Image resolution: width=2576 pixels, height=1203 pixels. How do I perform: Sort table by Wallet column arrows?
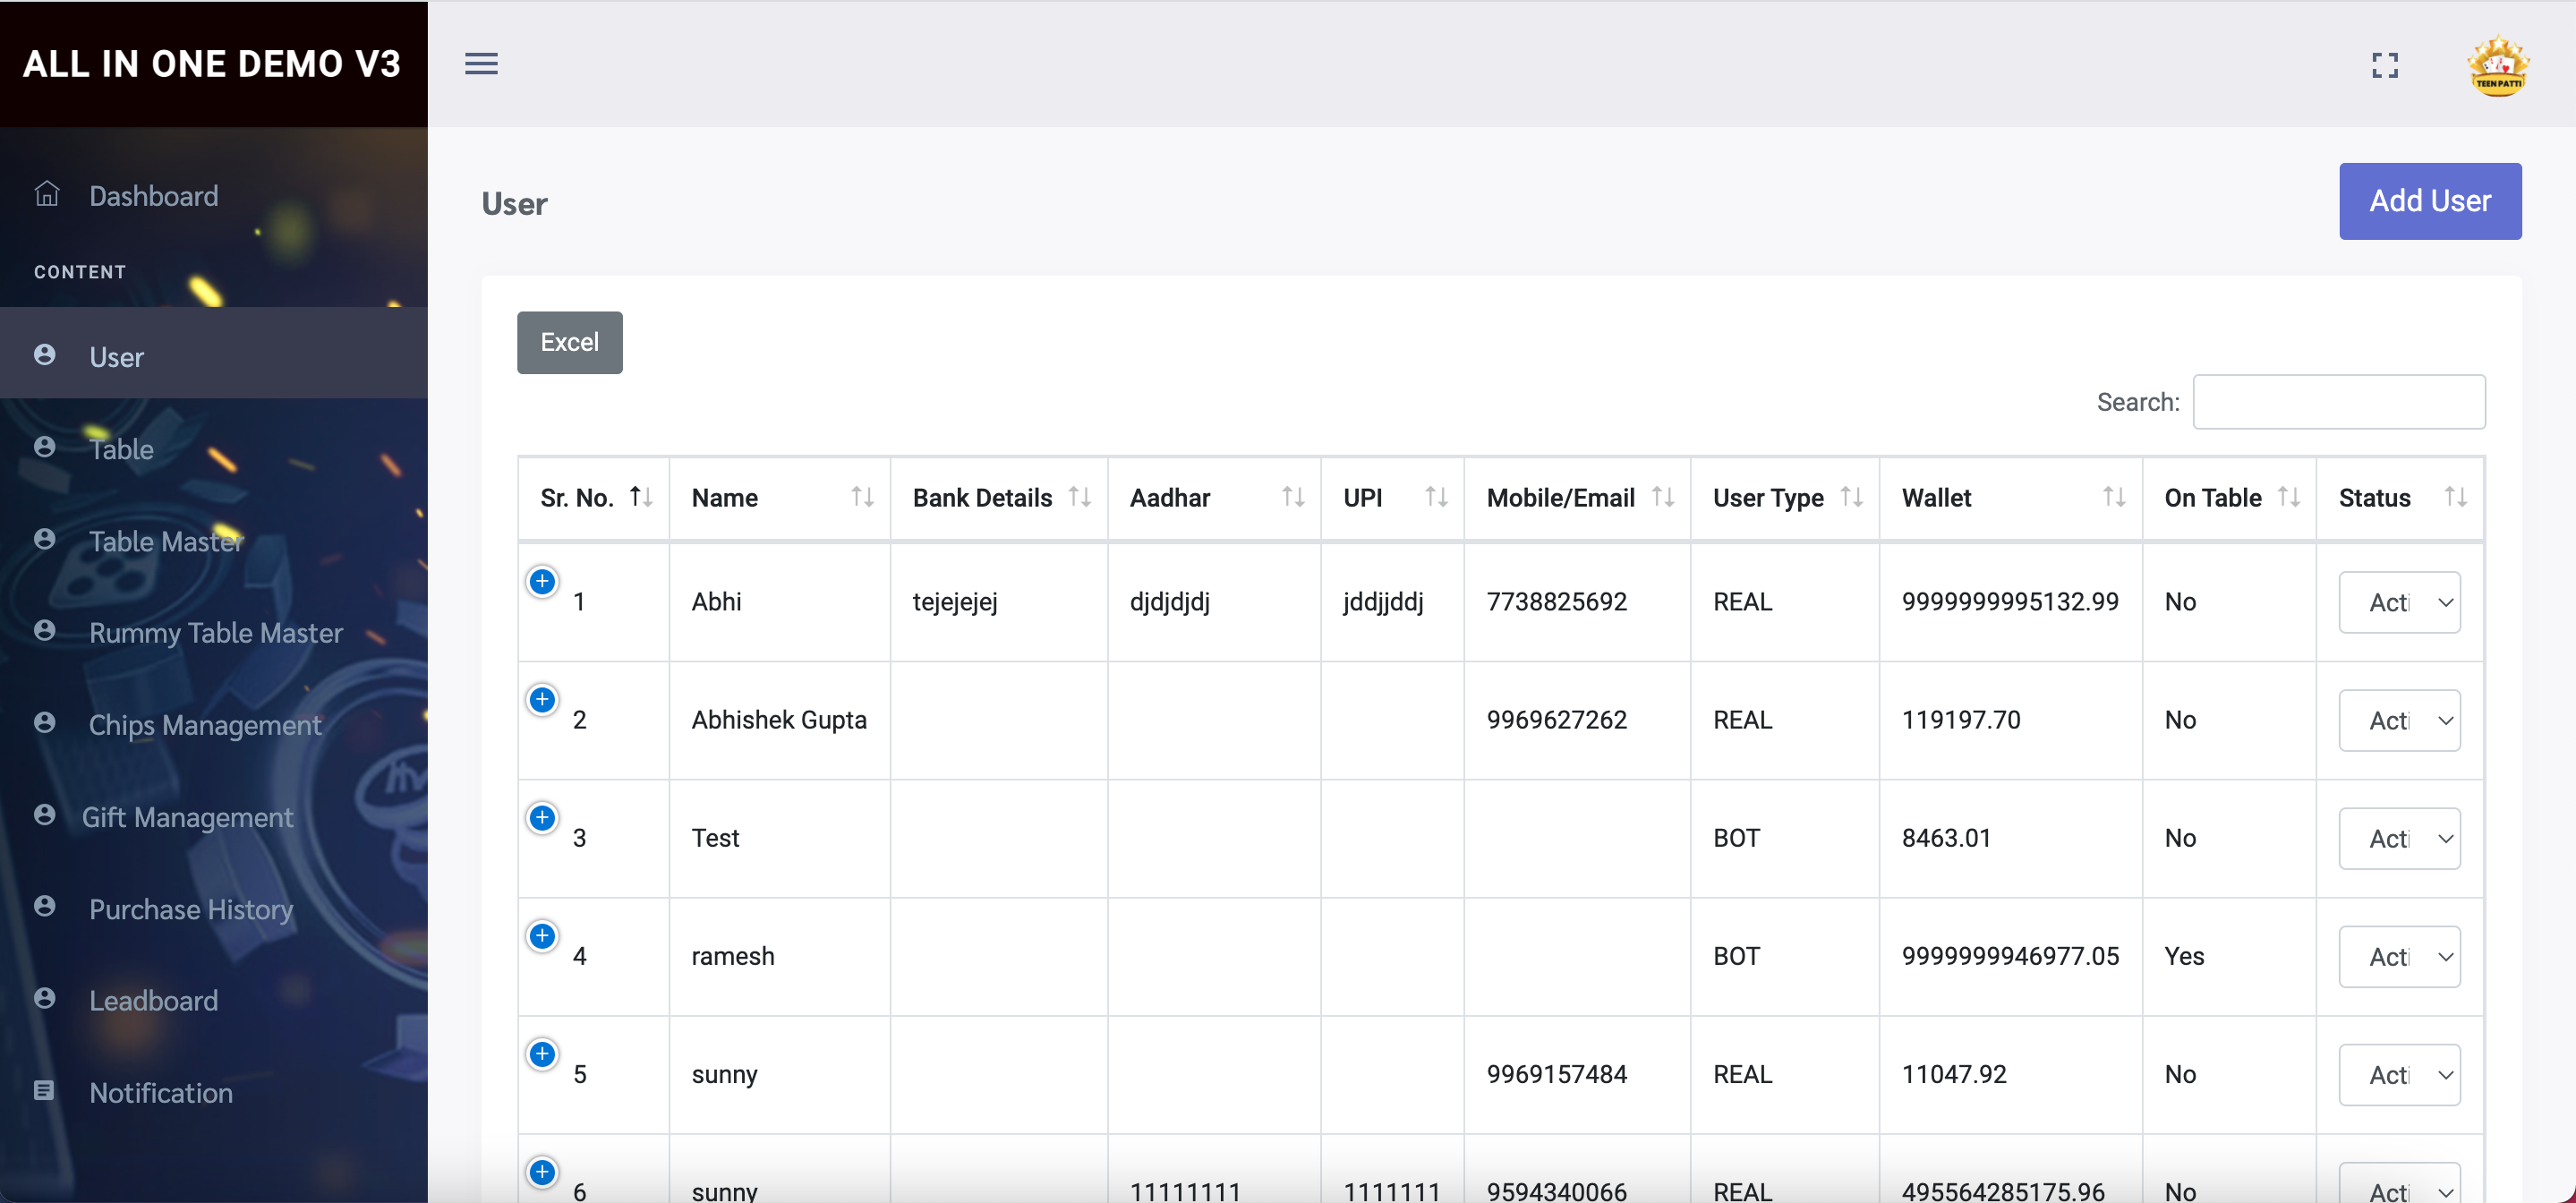click(2113, 497)
